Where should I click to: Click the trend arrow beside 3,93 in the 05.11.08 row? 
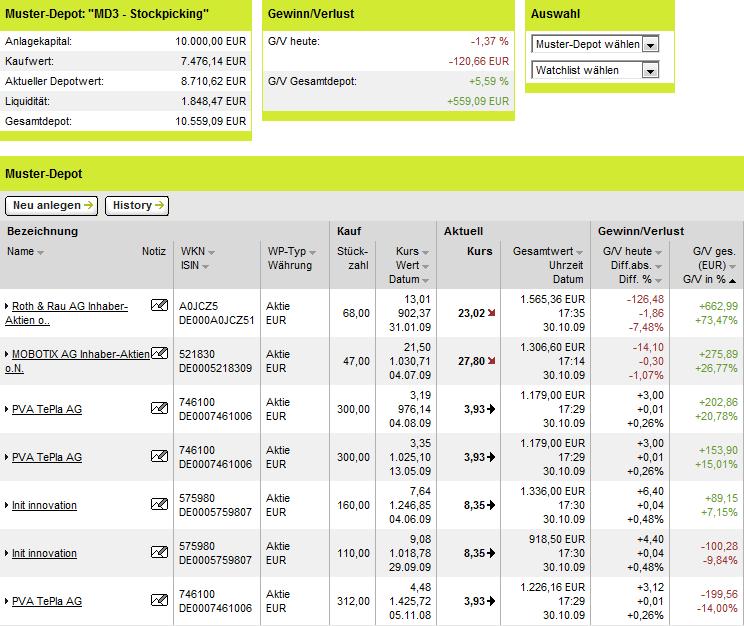491,601
